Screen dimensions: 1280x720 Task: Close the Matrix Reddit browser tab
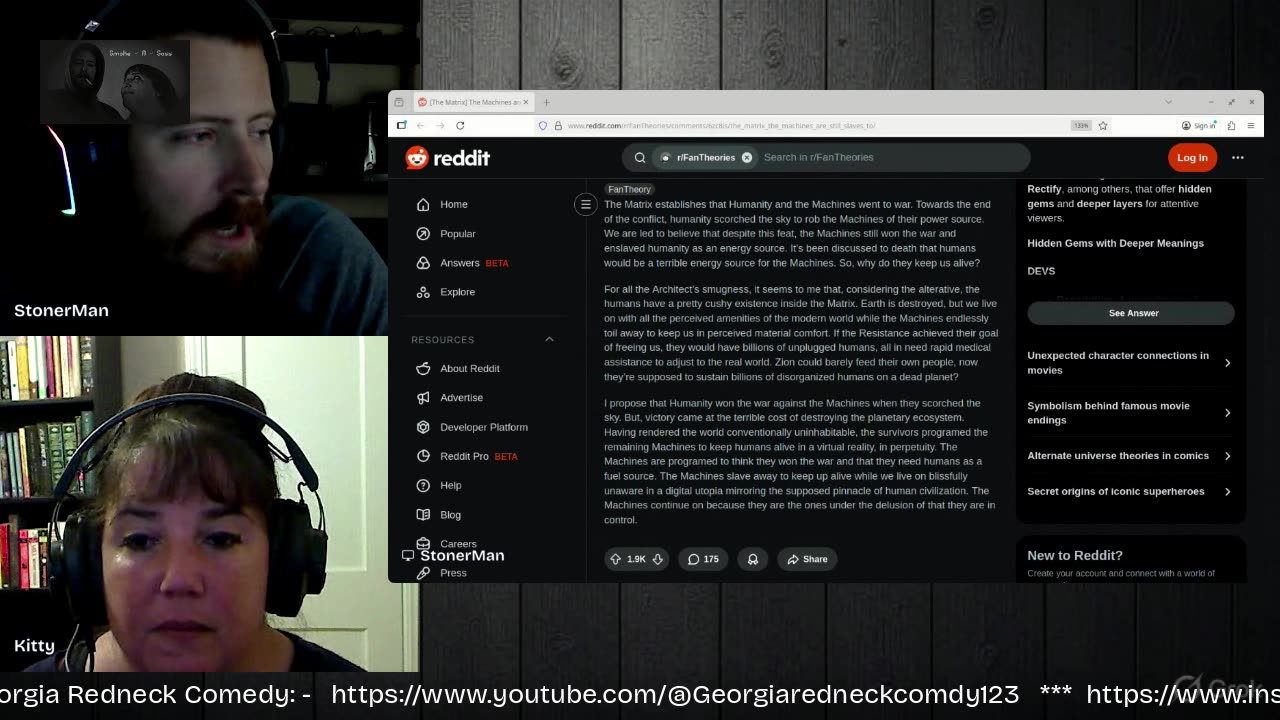(526, 102)
